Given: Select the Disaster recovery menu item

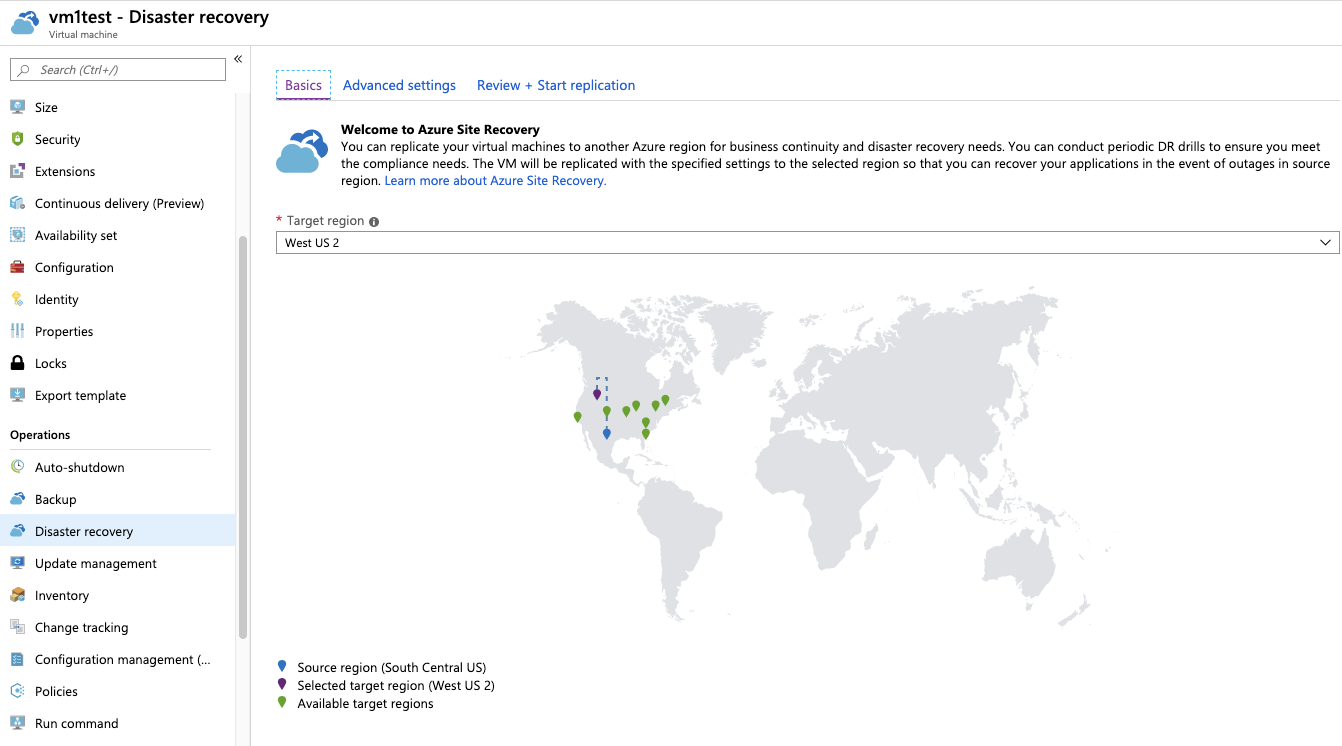Looking at the screenshot, I should click(118, 531).
